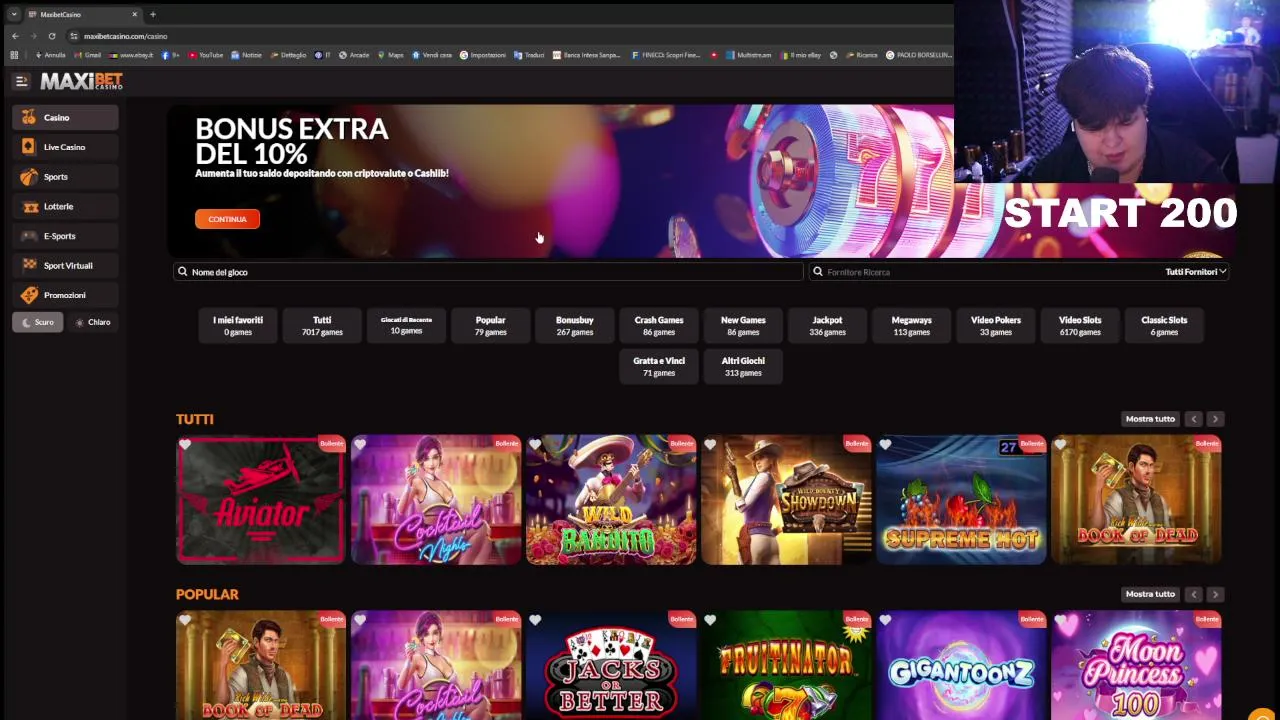The height and width of the screenshot is (720, 1280).
Task: Select Video Slots category
Action: point(1080,325)
